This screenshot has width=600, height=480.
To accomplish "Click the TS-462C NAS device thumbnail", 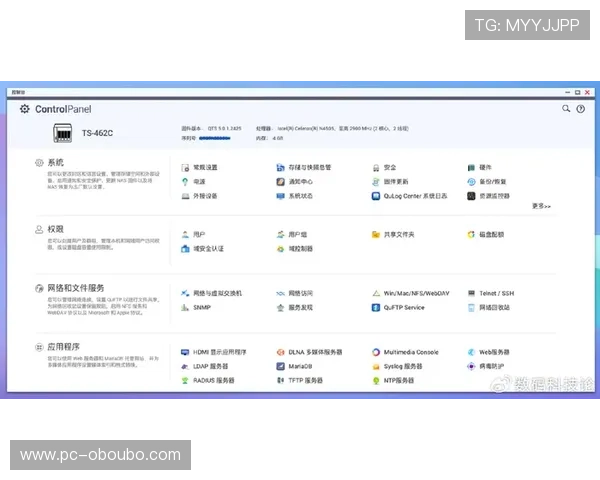I will [62, 132].
